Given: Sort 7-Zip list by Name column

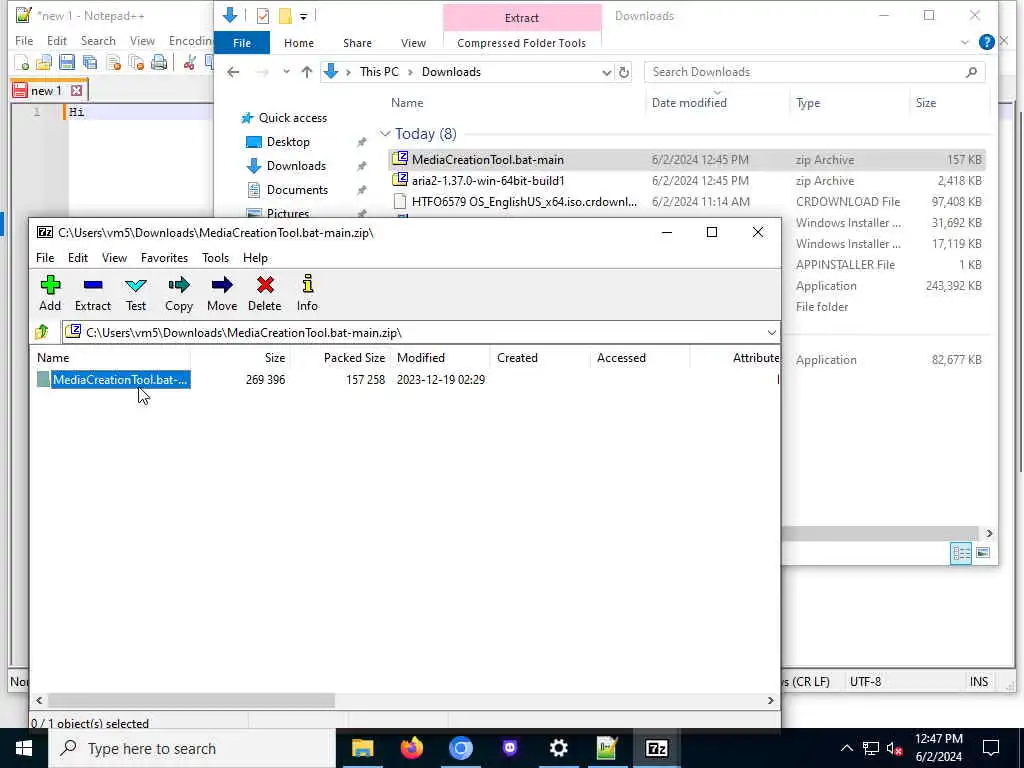Looking at the screenshot, I should [110, 358].
